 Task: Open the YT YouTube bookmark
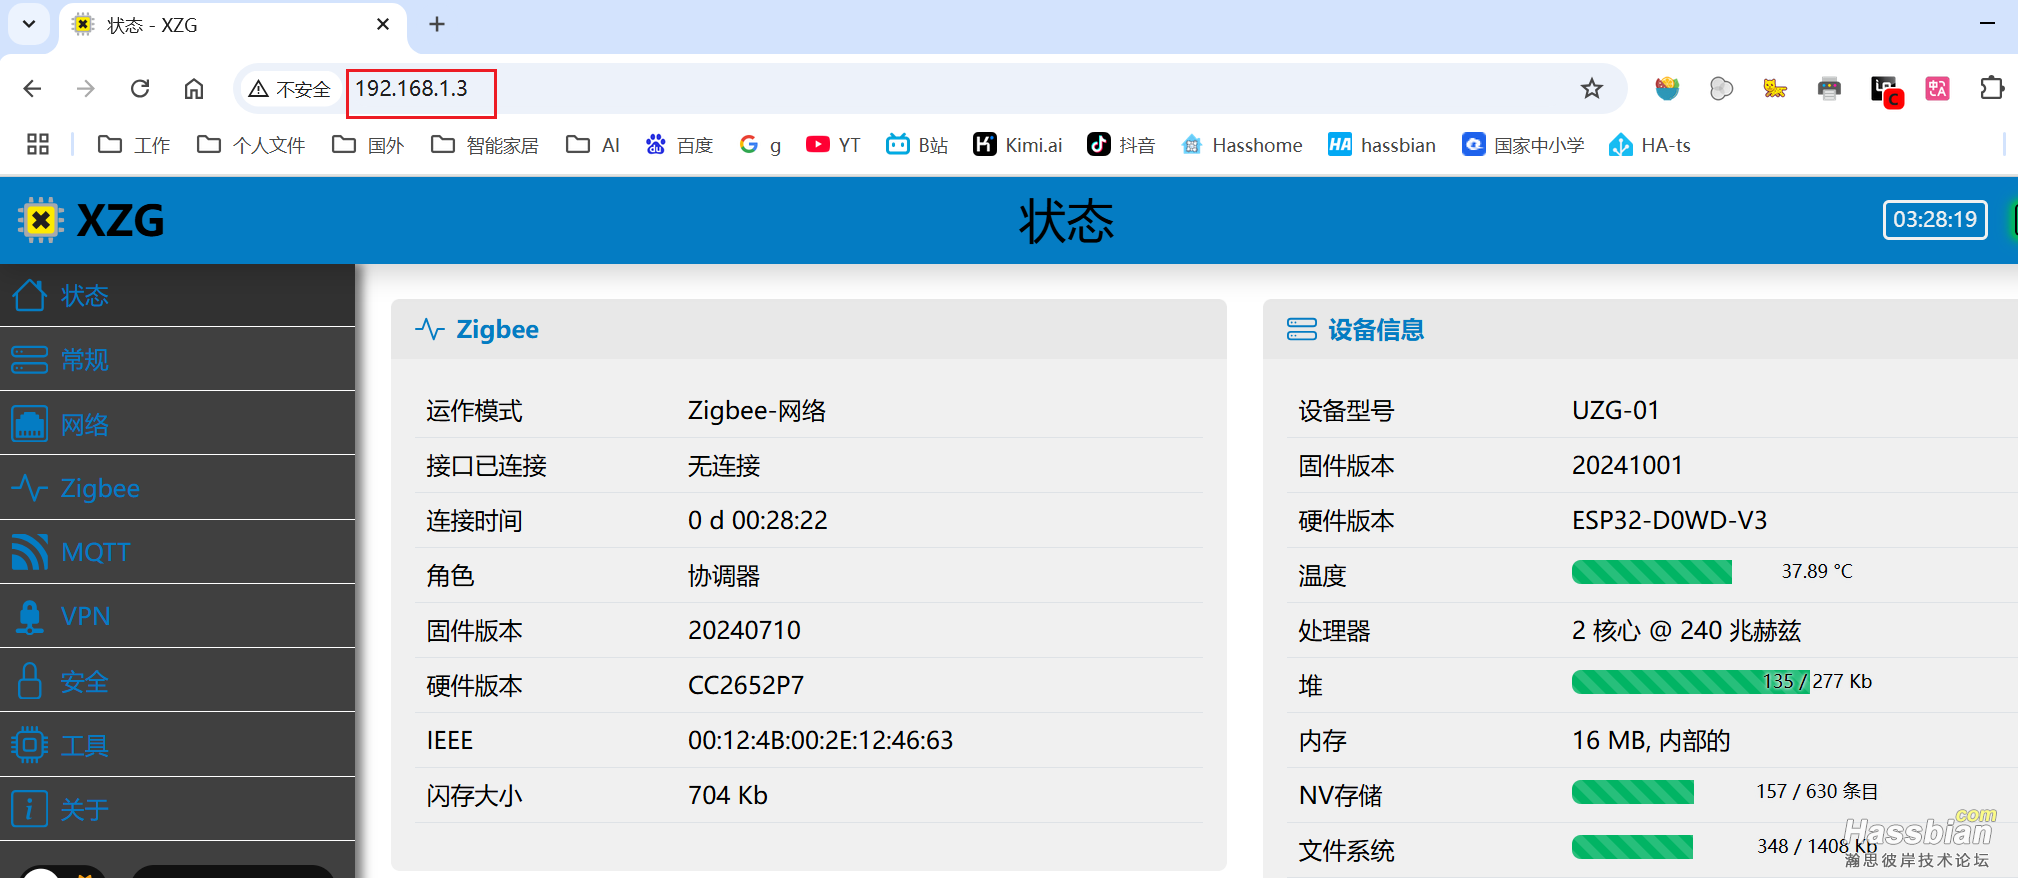tap(833, 145)
